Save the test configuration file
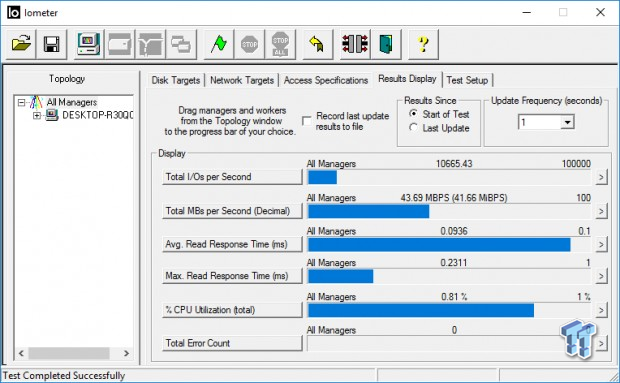This screenshot has height=383, width=620. tap(52, 44)
